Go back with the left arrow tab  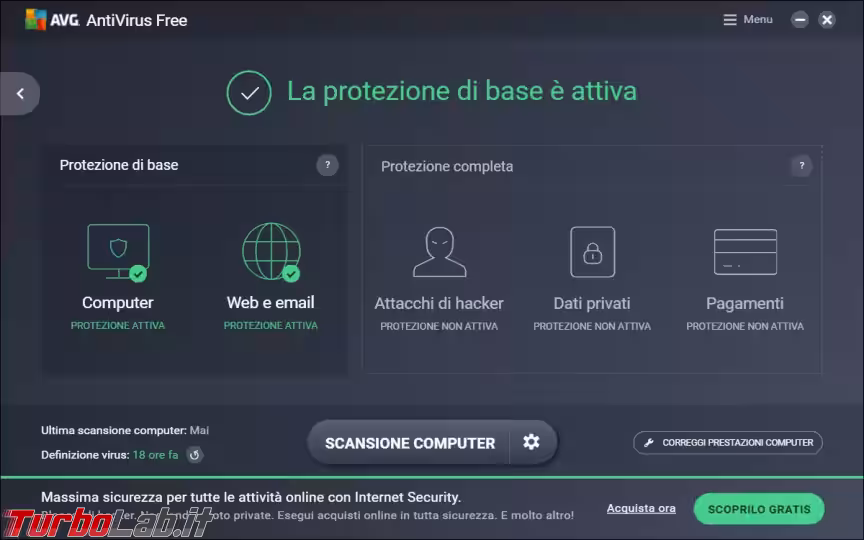(x=20, y=94)
